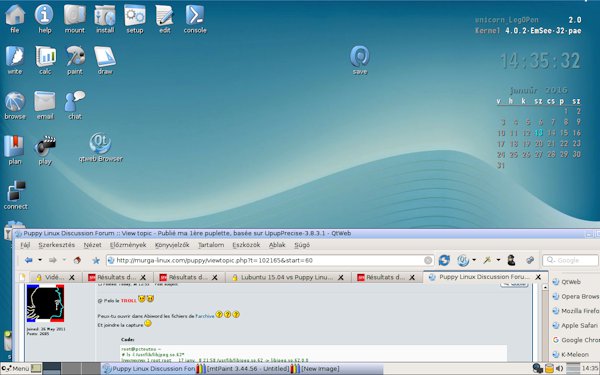Launch the mount drives icon
This screenshot has width=600, height=375.
tap(75, 19)
